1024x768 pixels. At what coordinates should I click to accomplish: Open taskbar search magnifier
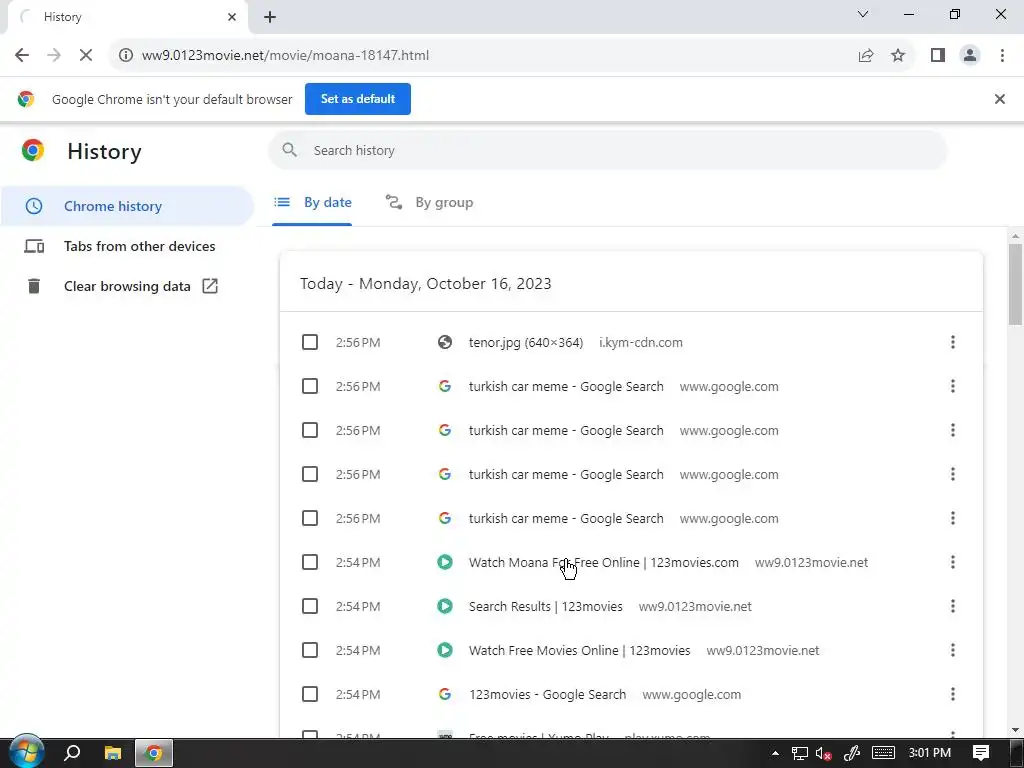[72, 753]
